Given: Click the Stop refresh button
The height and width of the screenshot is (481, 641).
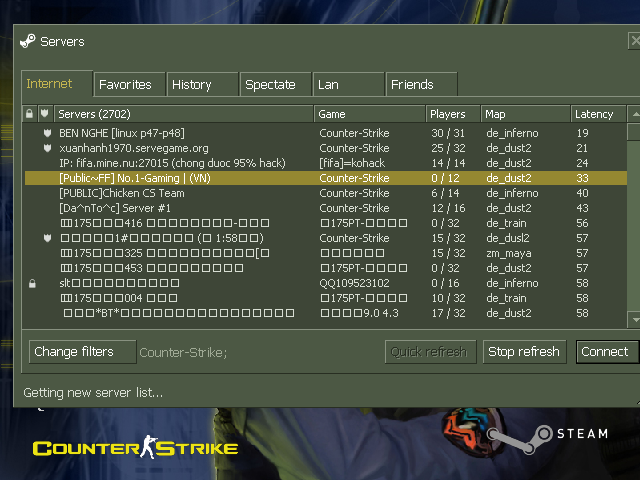Looking at the screenshot, I should (524, 351).
